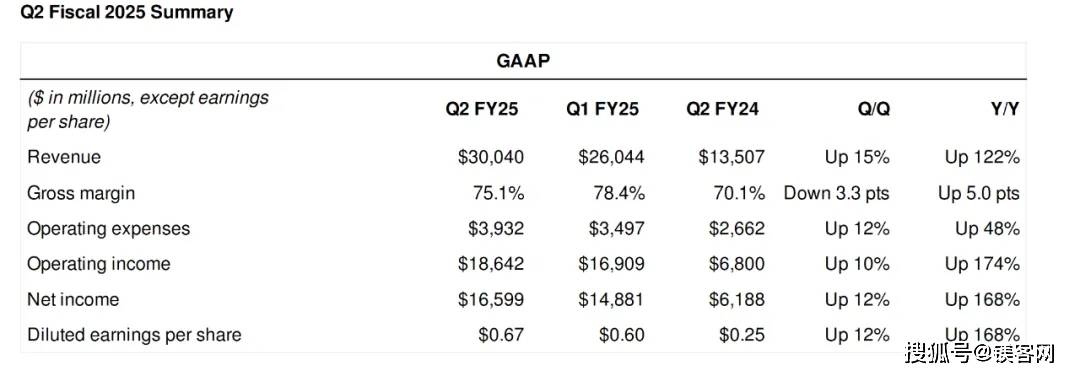This screenshot has width=1080, height=376.
Task: Click the Q2 FY24 column header
Action: click(x=723, y=109)
